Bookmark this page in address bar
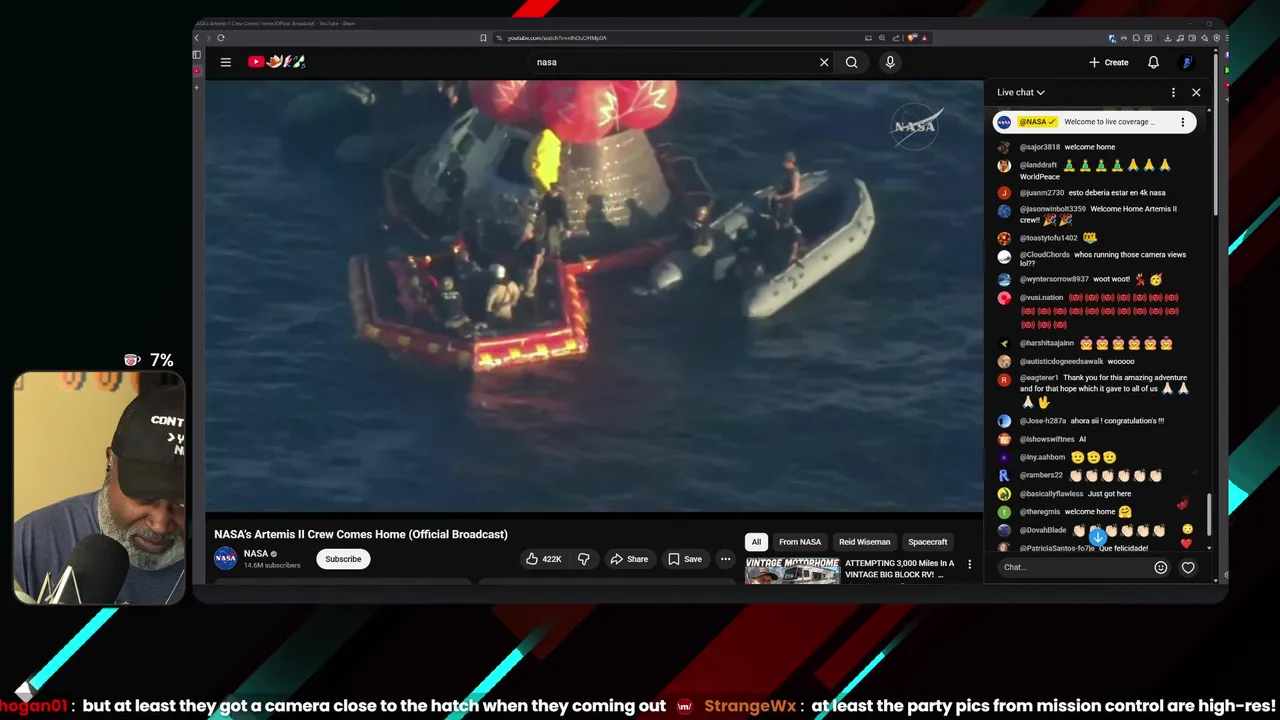 483,38
